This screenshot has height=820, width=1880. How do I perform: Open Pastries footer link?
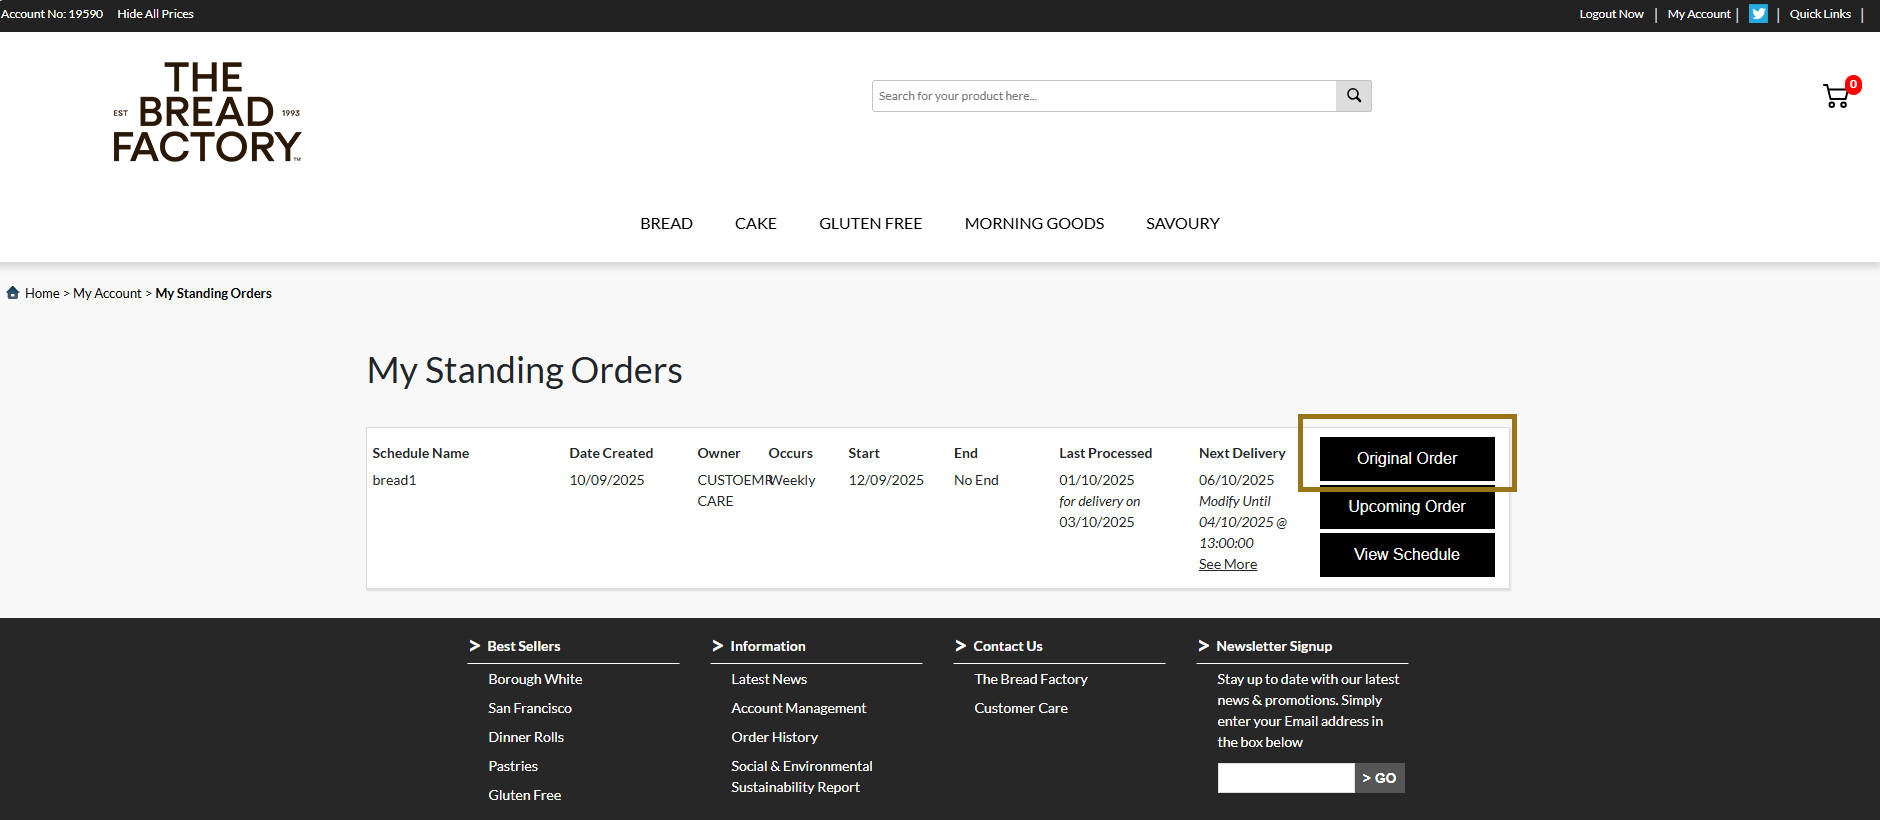(x=513, y=766)
